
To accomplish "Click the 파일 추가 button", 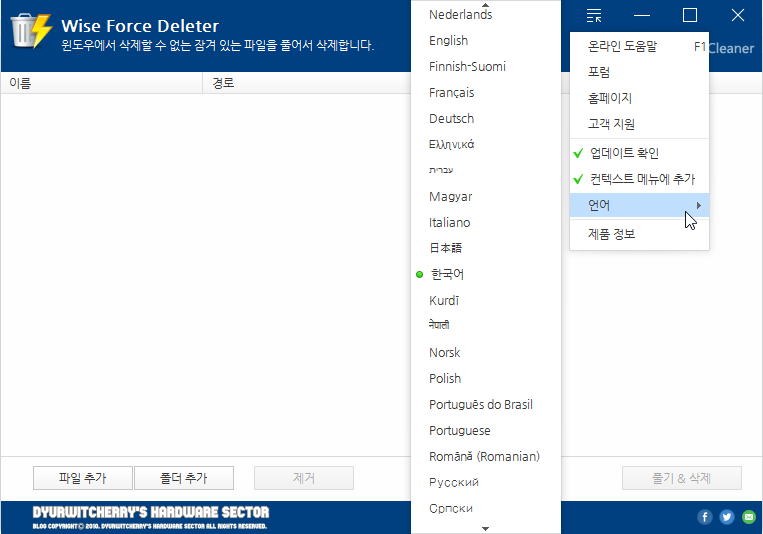I will (83, 478).
